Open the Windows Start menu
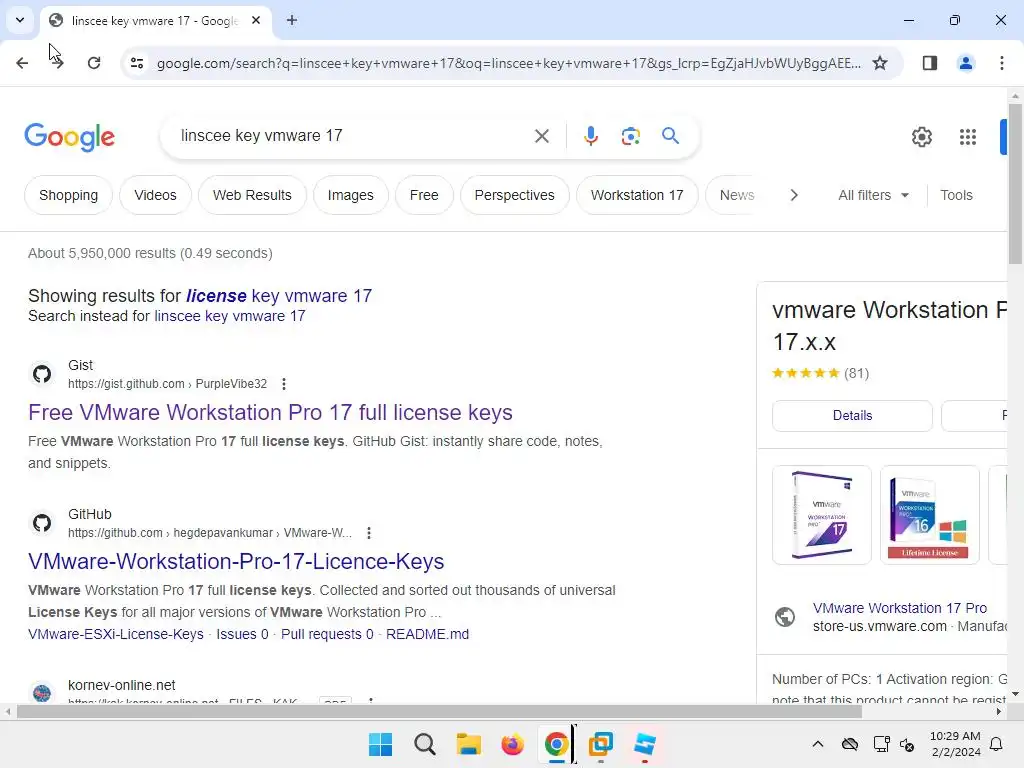The width and height of the screenshot is (1024, 768). point(380,744)
